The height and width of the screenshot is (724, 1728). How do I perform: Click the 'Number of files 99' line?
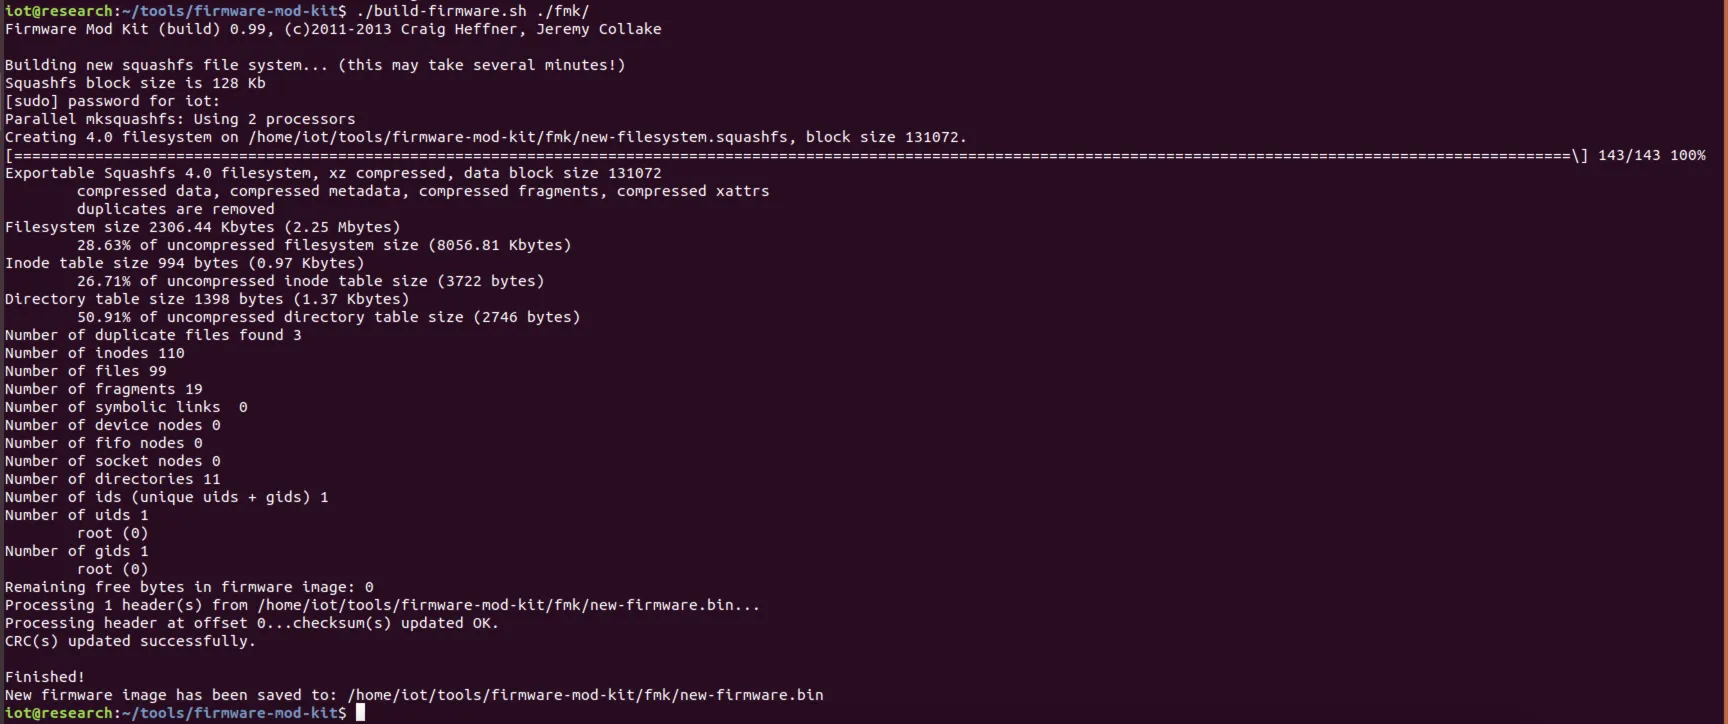pos(86,371)
